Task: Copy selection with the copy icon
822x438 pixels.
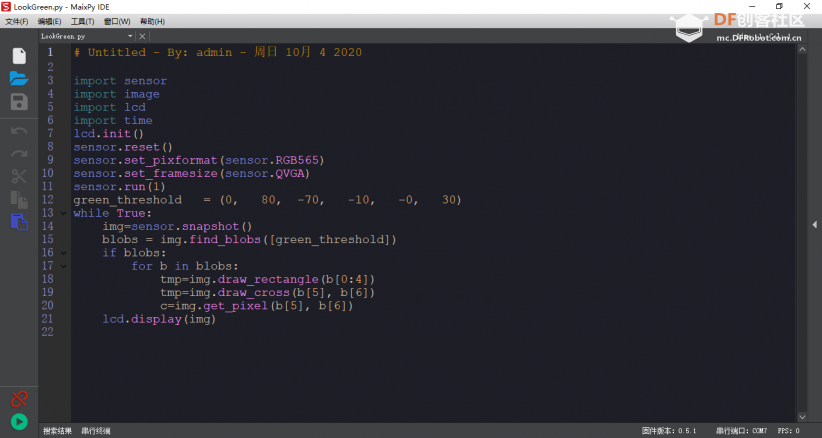Action: (x=19, y=199)
